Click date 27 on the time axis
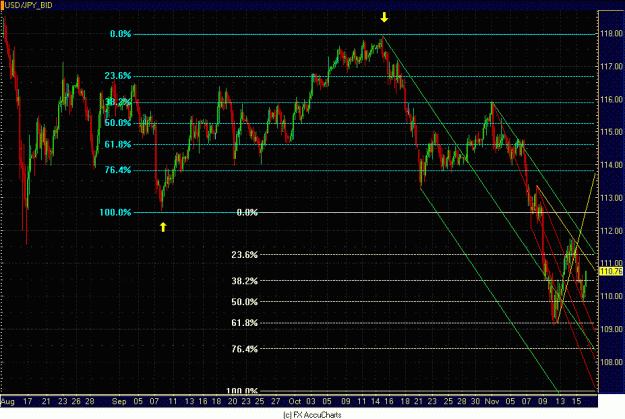 [276, 401]
